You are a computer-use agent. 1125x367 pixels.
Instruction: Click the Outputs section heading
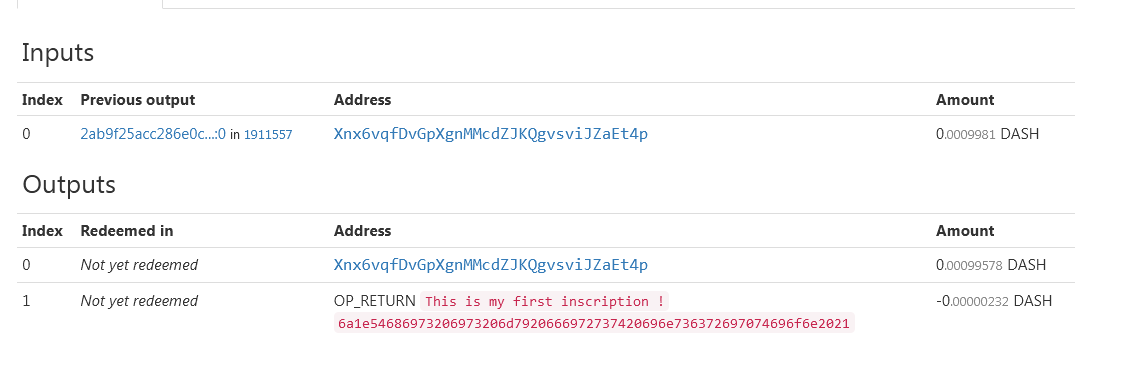(x=69, y=185)
